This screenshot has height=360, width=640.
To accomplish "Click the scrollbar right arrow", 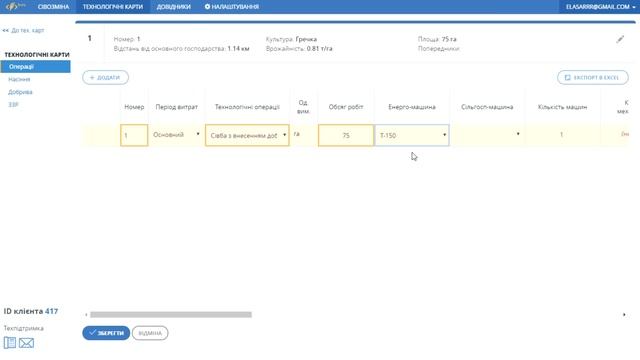I will (x=624, y=314).
